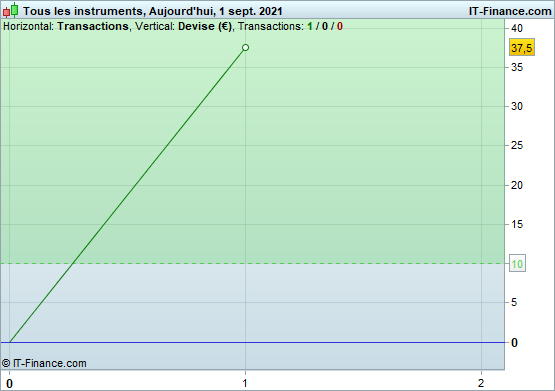Click the green 10 threshold label
555x391 pixels.
click(517, 263)
